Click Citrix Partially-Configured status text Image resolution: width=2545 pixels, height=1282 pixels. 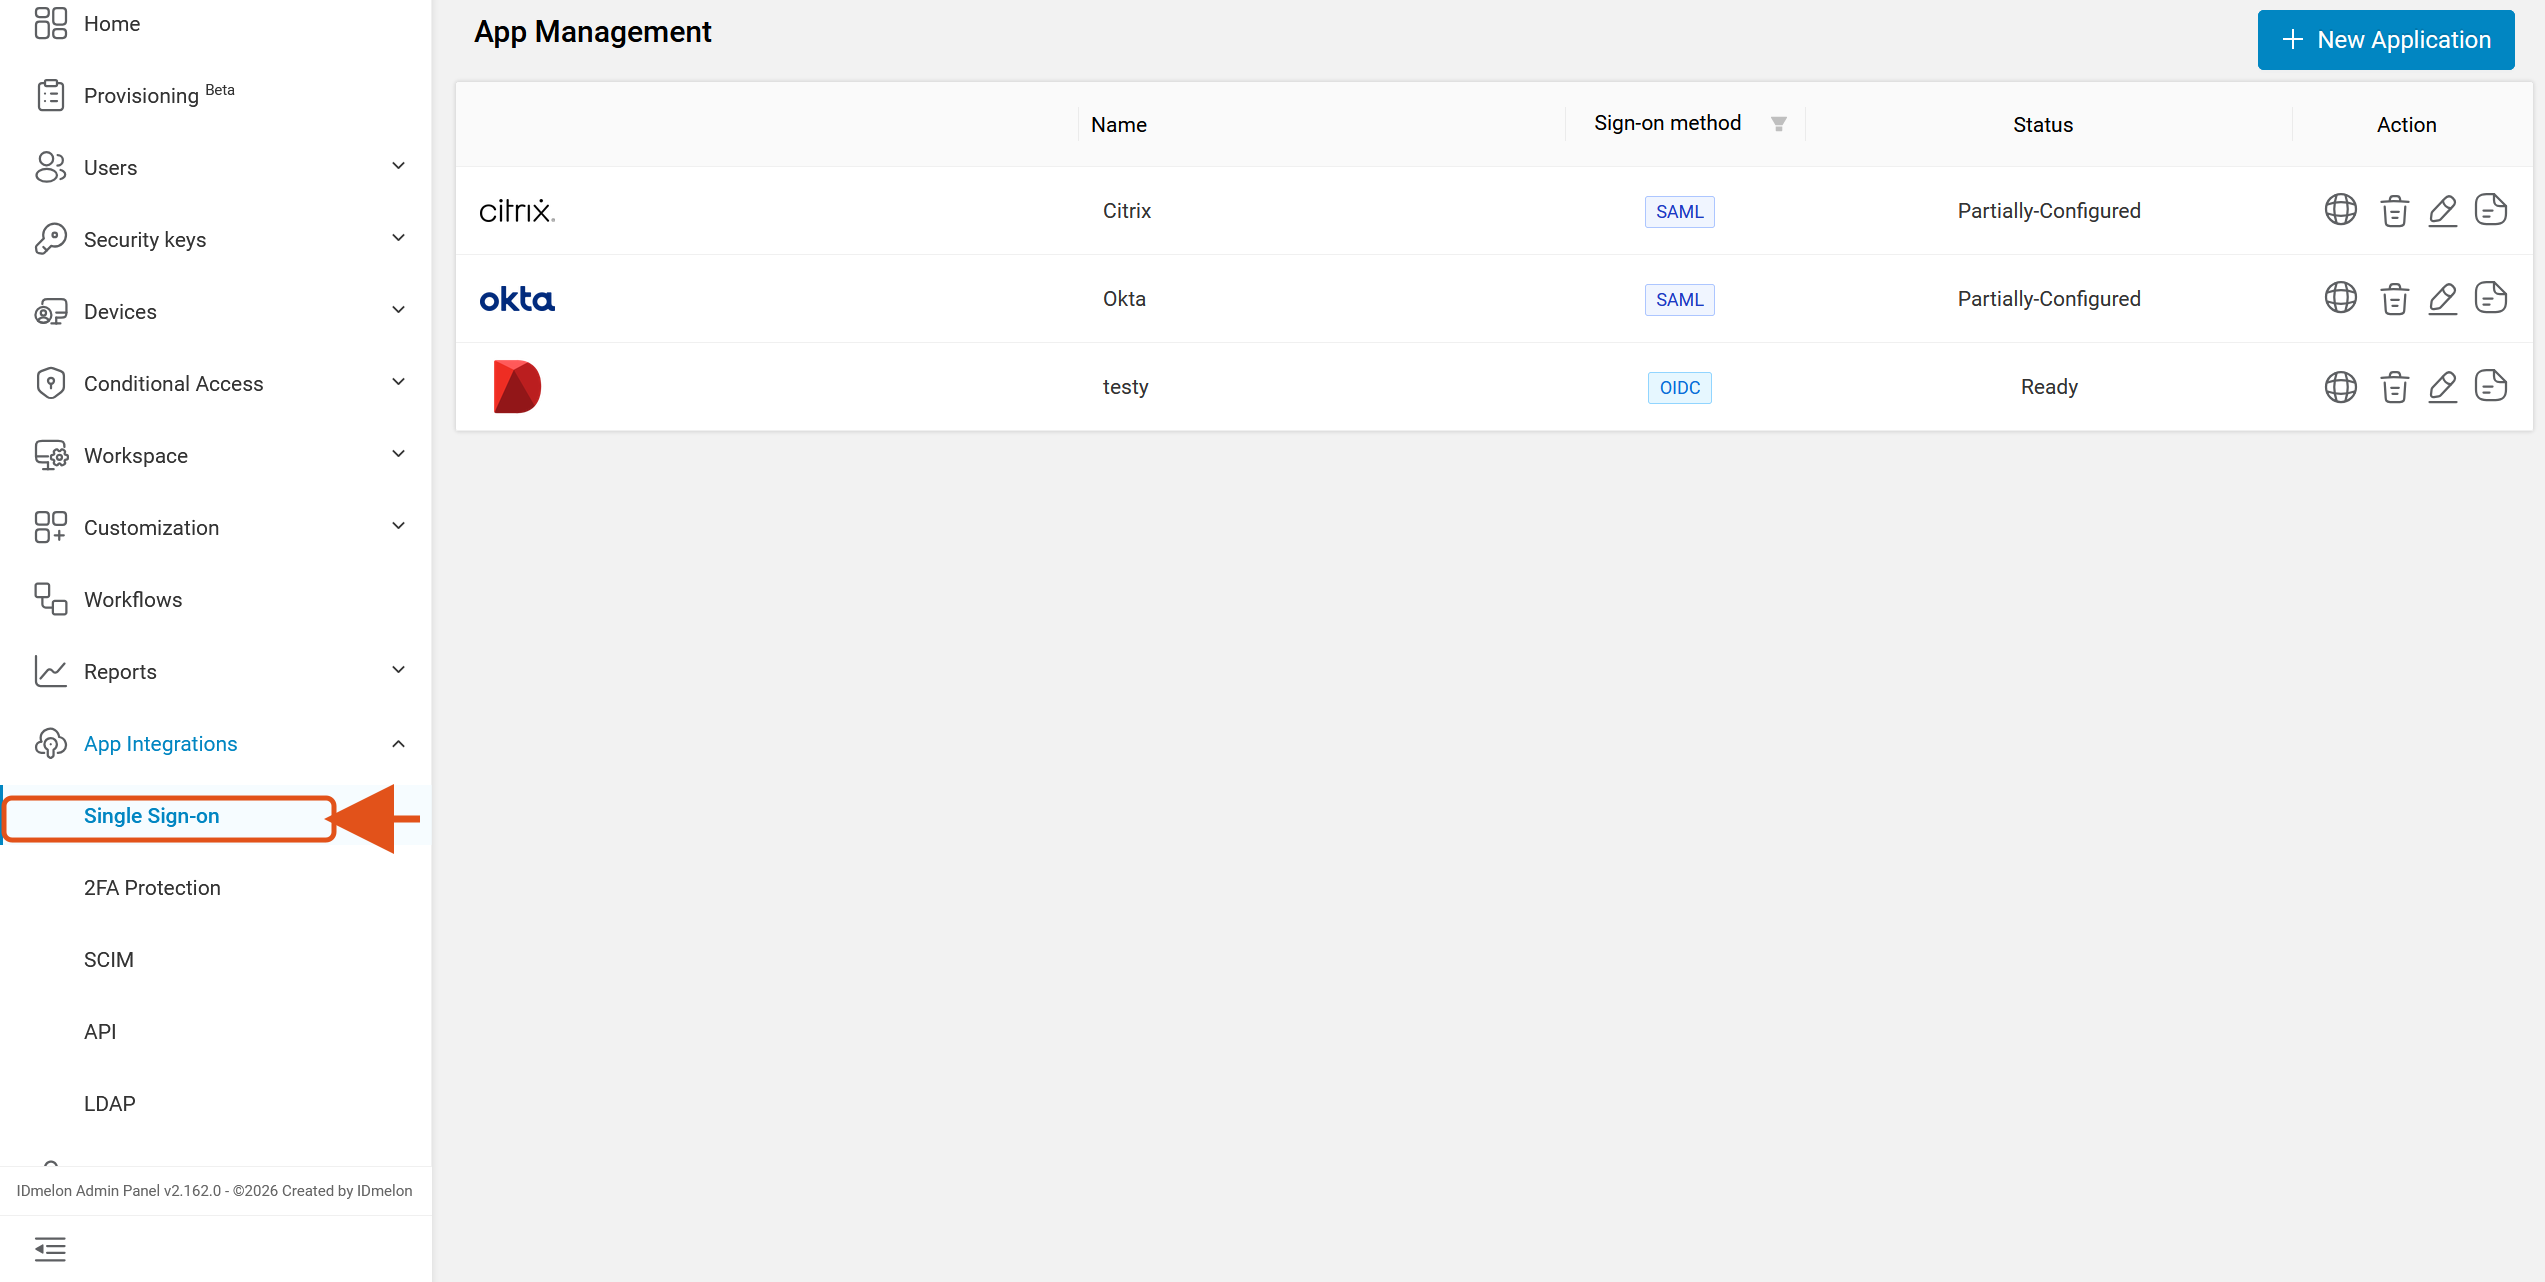point(2049,211)
